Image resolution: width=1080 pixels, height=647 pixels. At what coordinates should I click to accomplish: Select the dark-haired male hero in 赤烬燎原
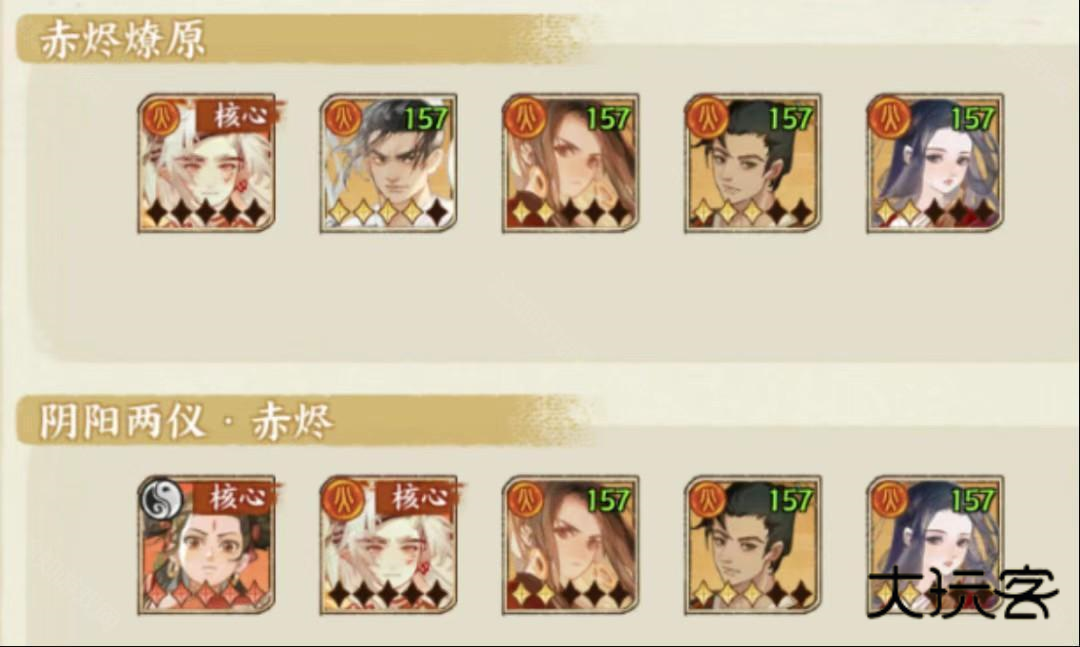[753, 163]
